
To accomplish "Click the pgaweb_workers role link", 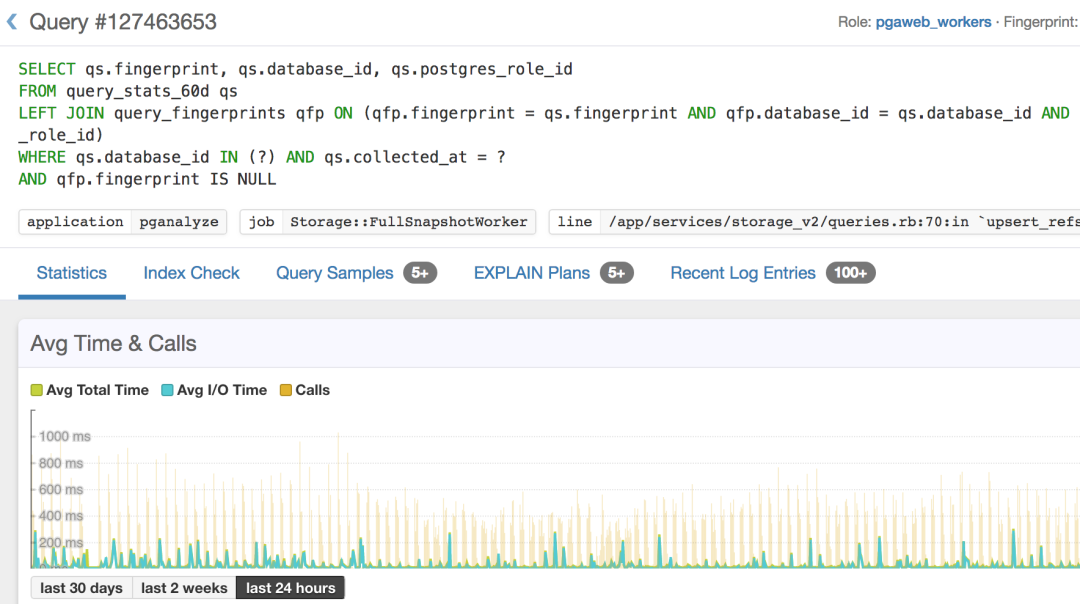I will [933, 22].
